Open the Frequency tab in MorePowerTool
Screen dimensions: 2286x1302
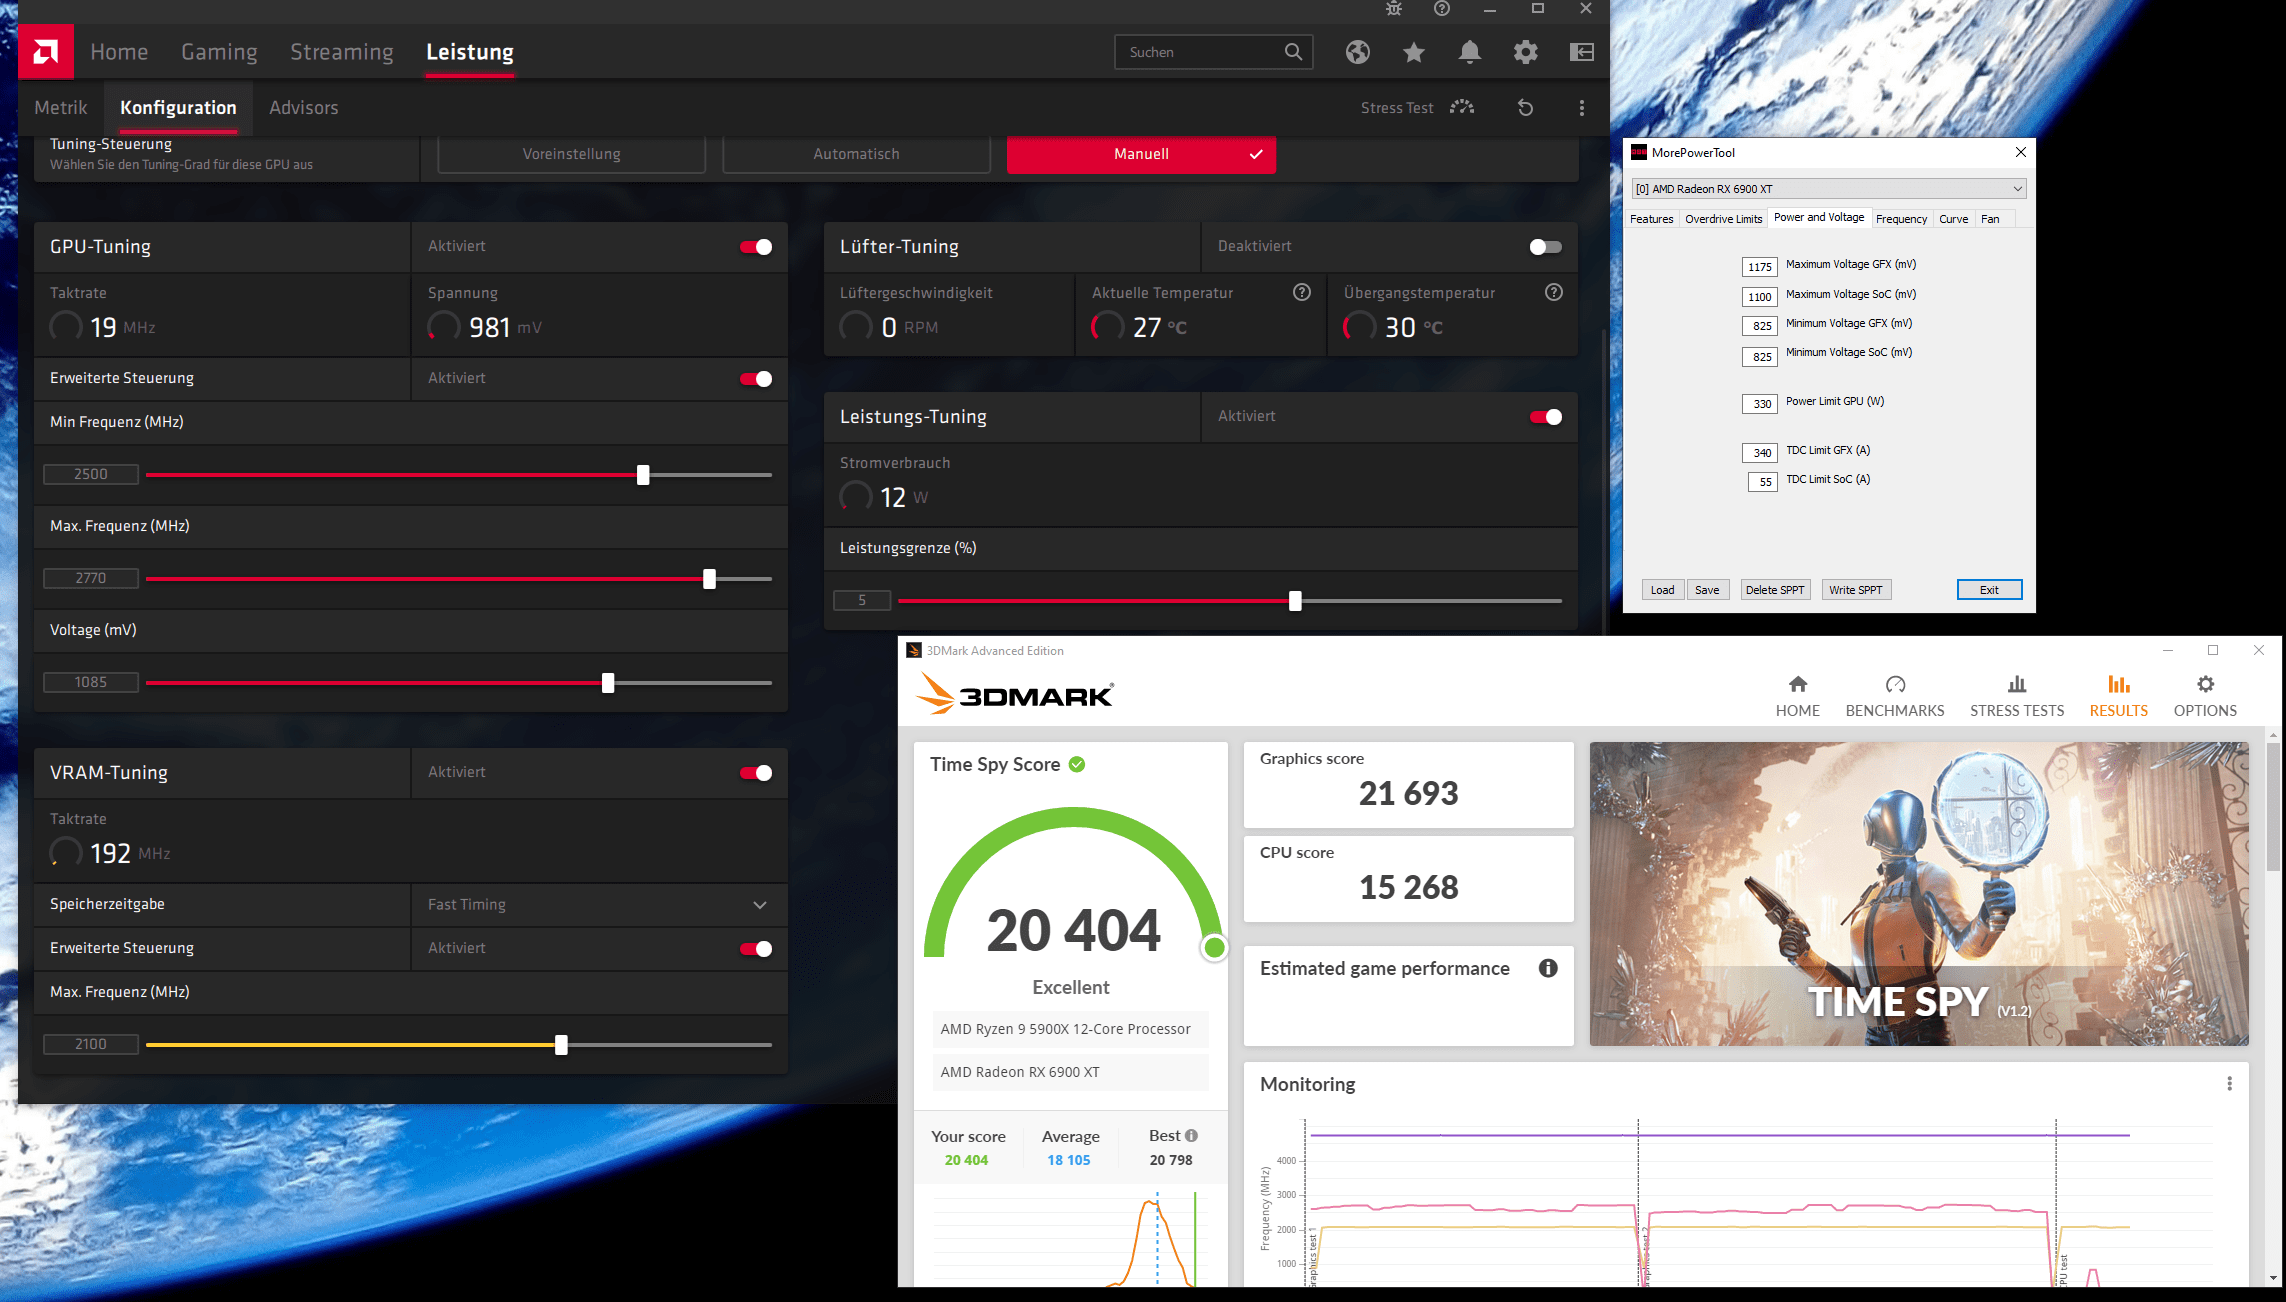(1900, 219)
